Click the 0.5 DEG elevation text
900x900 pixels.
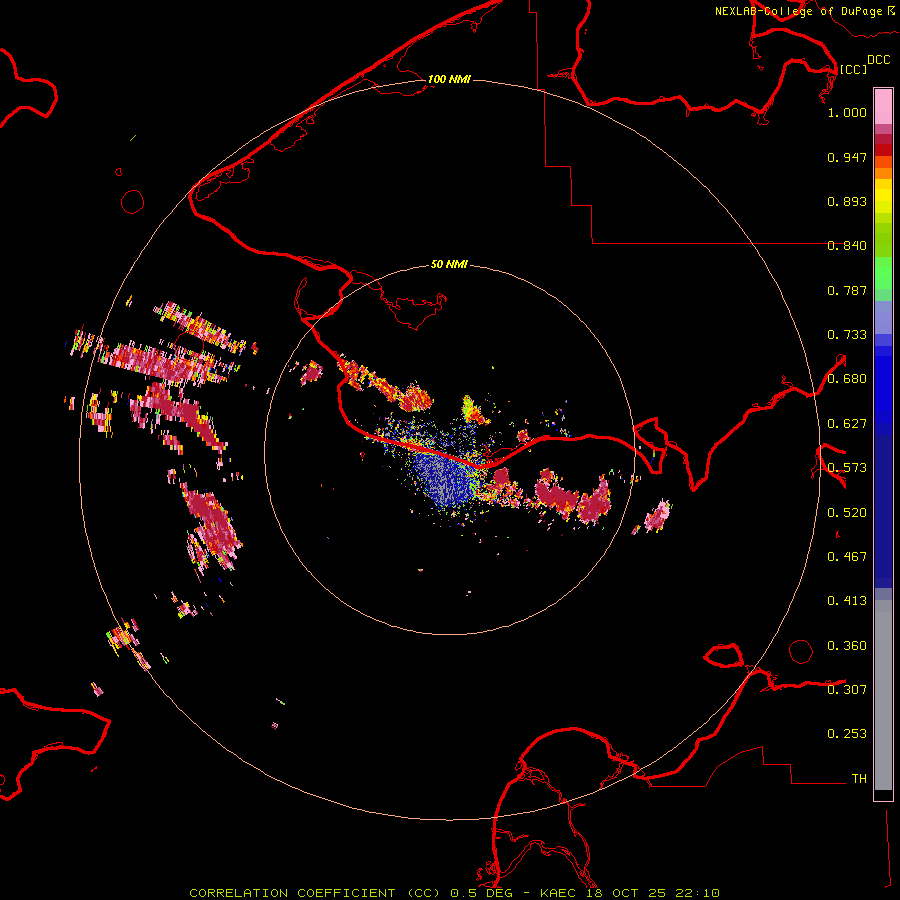(x=481, y=893)
